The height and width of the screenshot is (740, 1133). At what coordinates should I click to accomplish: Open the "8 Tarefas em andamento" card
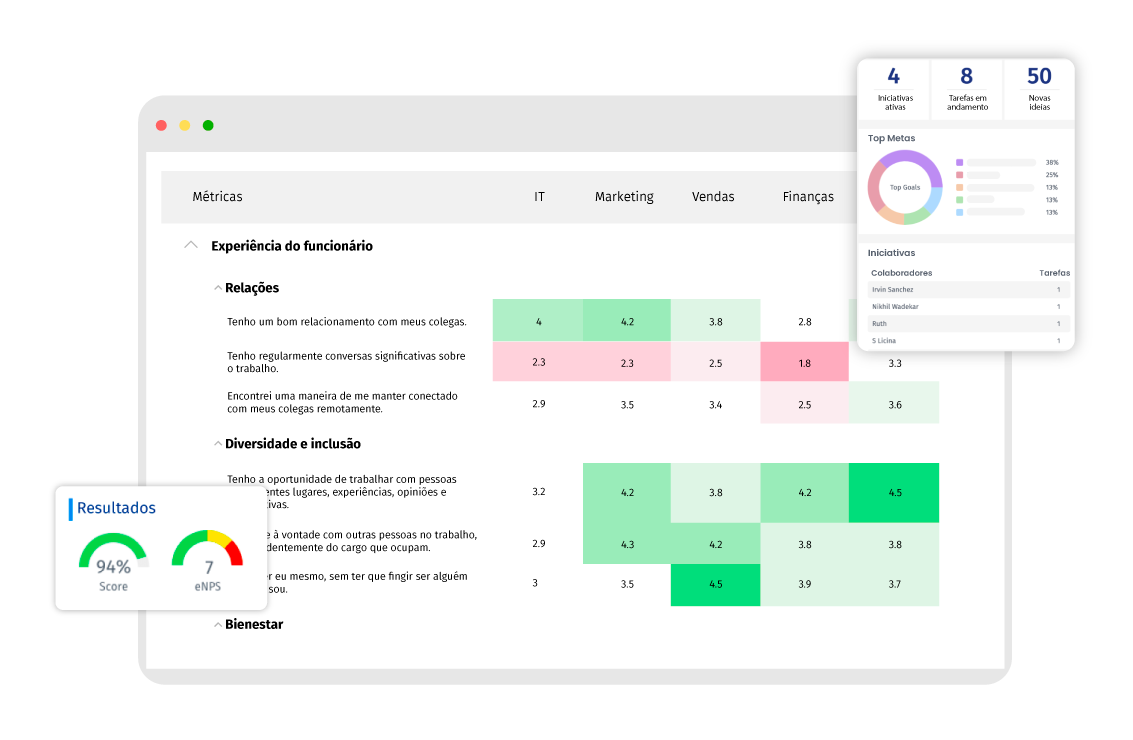pyautogui.click(x=966, y=89)
